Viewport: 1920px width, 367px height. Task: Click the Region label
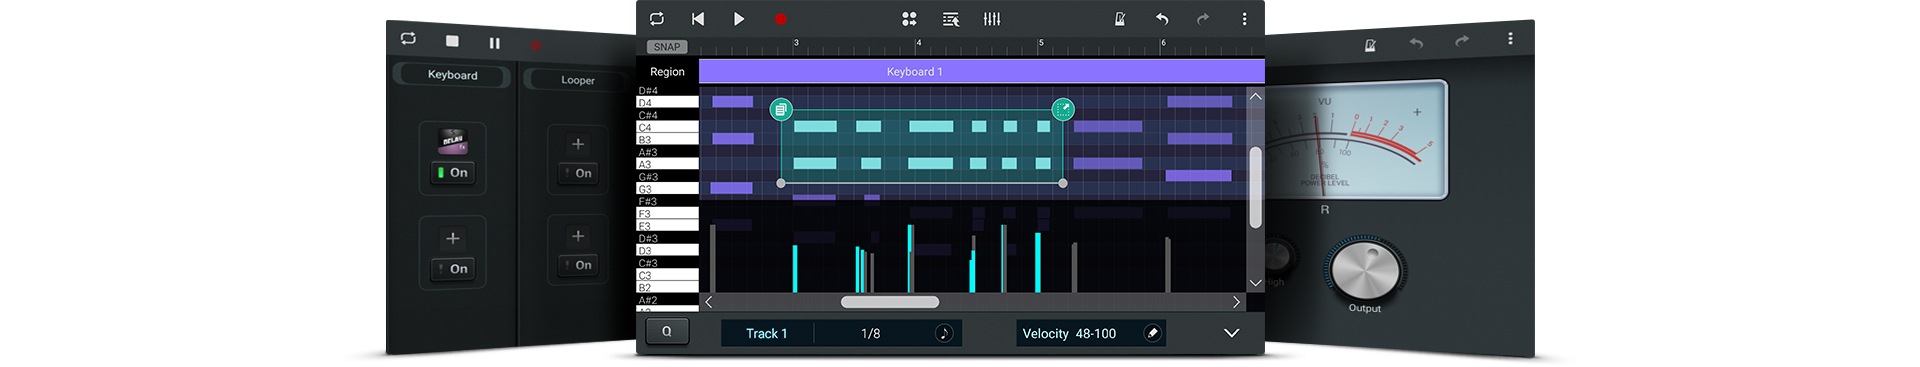point(667,72)
